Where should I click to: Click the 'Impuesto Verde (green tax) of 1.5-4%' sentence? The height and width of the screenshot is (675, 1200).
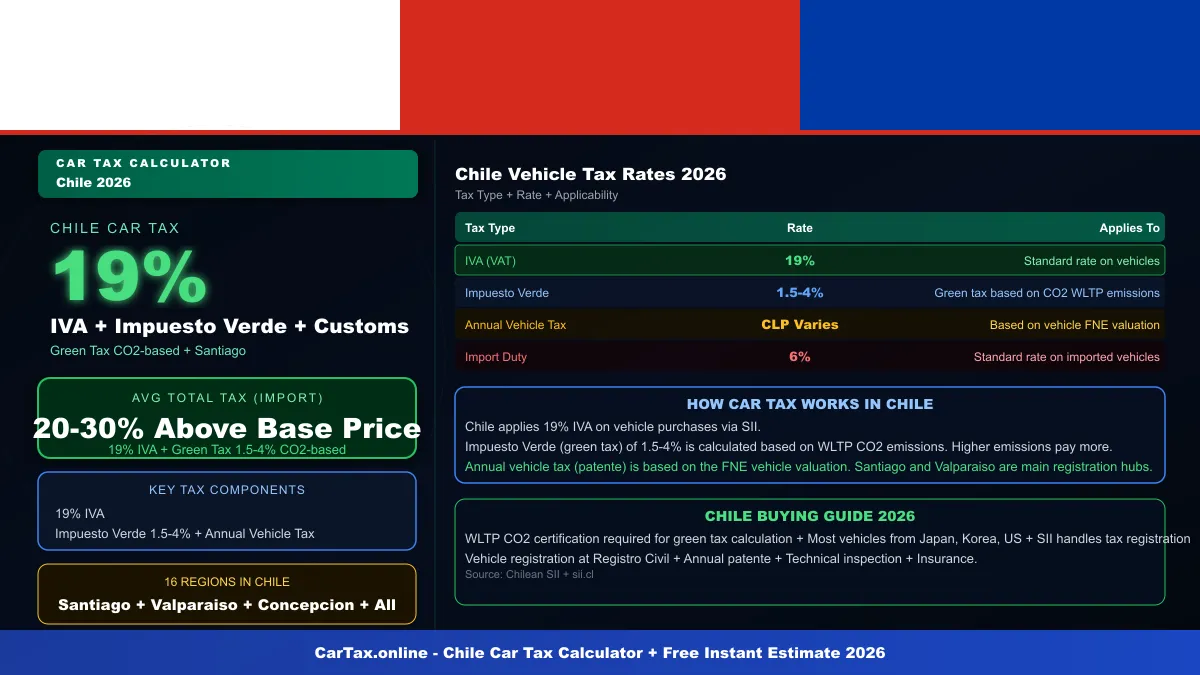pyautogui.click(x=789, y=447)
